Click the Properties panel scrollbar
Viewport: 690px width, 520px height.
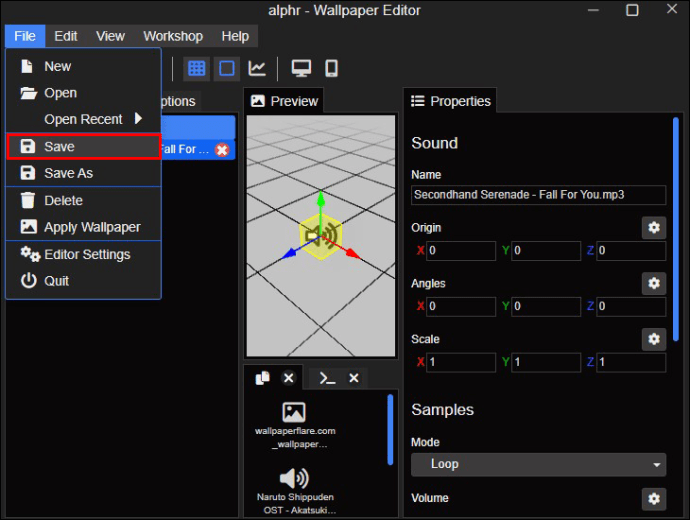coord(675,229)
